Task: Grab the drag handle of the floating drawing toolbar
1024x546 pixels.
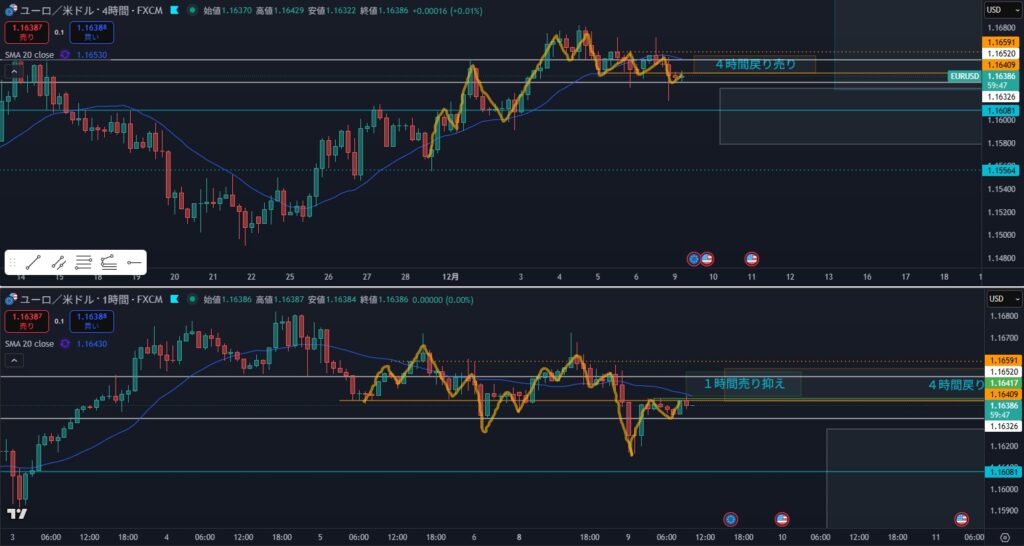Action: tap(12, 262)
